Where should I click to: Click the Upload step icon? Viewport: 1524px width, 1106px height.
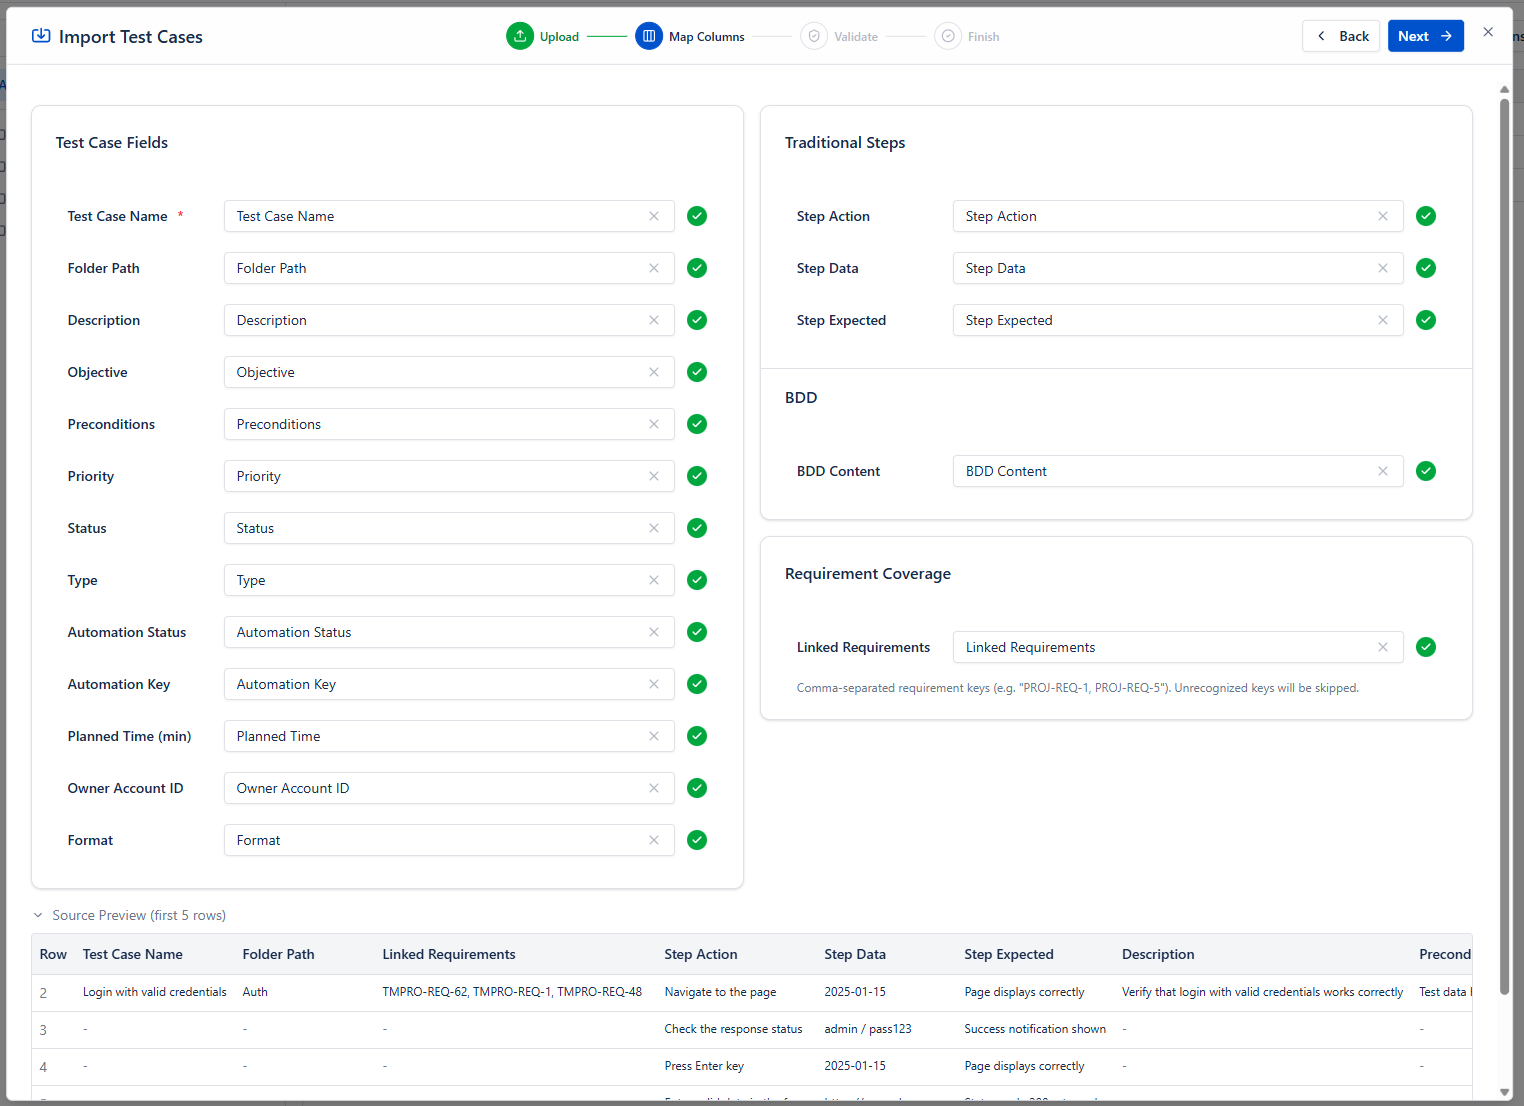520,36
